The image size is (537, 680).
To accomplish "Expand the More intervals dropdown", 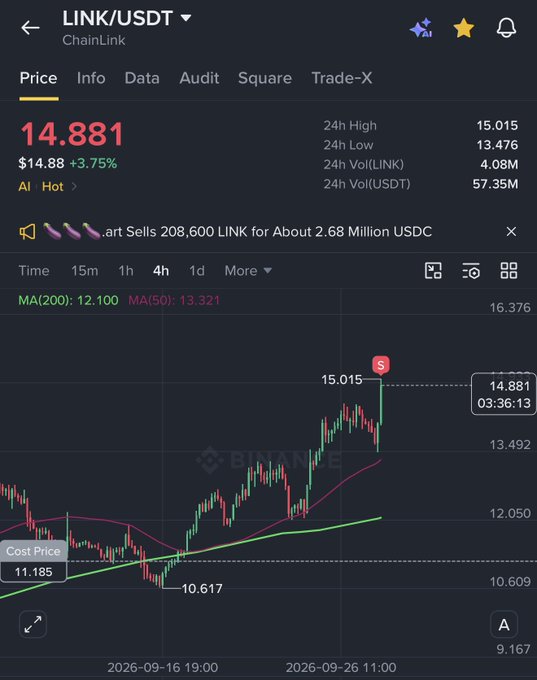I will (248, 271).
